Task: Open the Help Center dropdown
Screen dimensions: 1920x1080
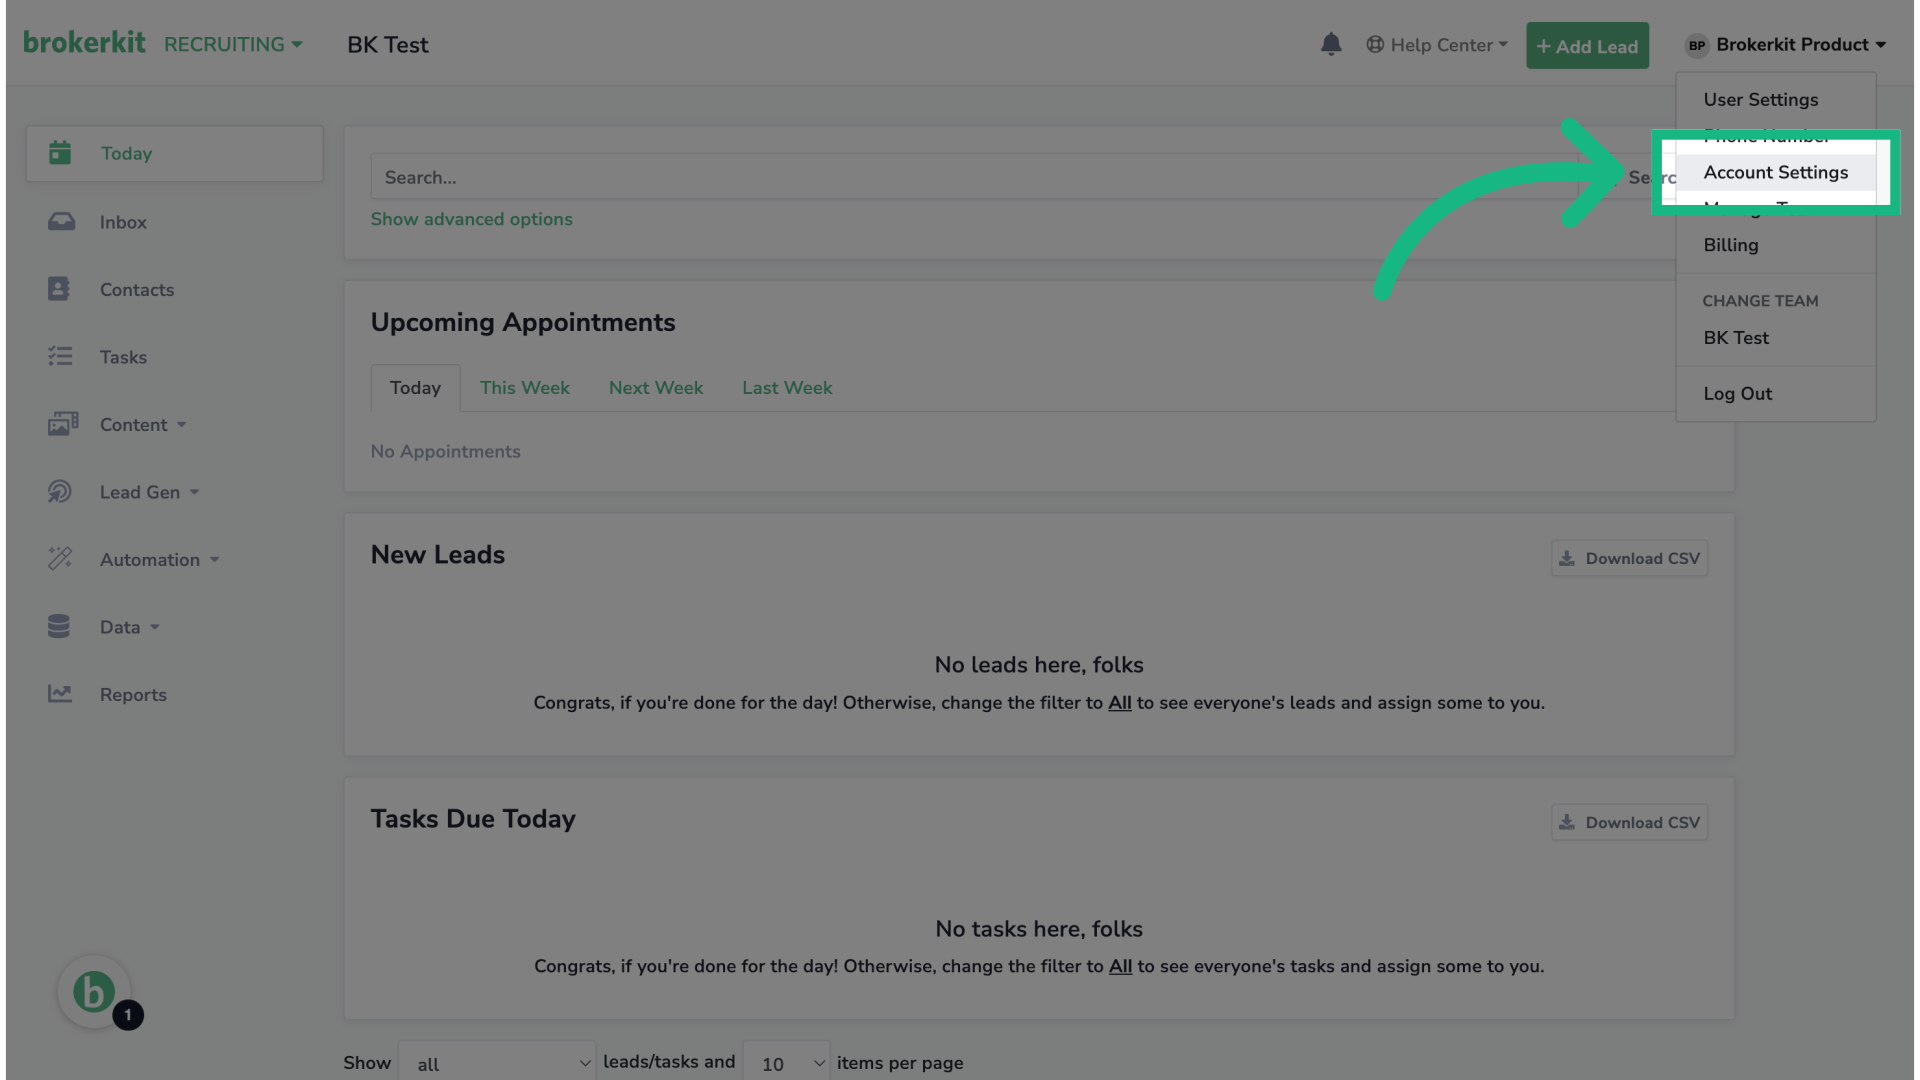Action: 1437,45
